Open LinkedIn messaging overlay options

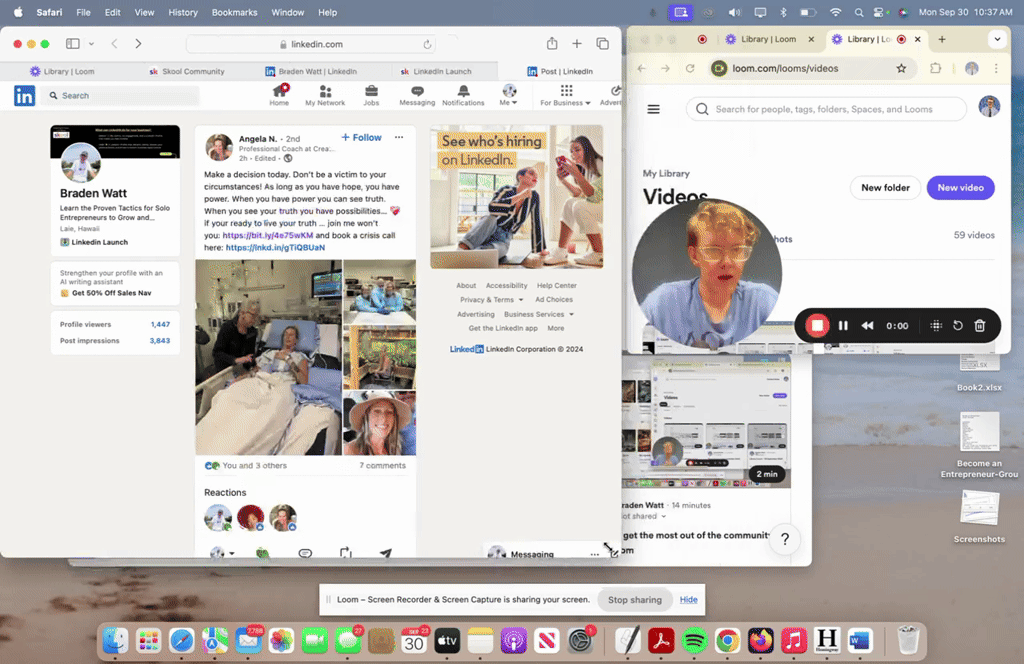594,554
